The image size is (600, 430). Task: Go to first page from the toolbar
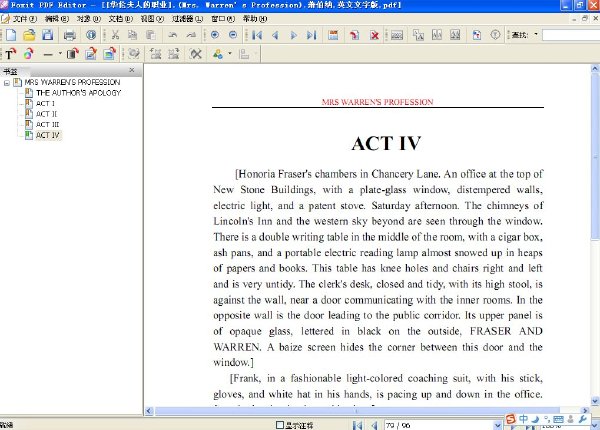click(257, 35)
